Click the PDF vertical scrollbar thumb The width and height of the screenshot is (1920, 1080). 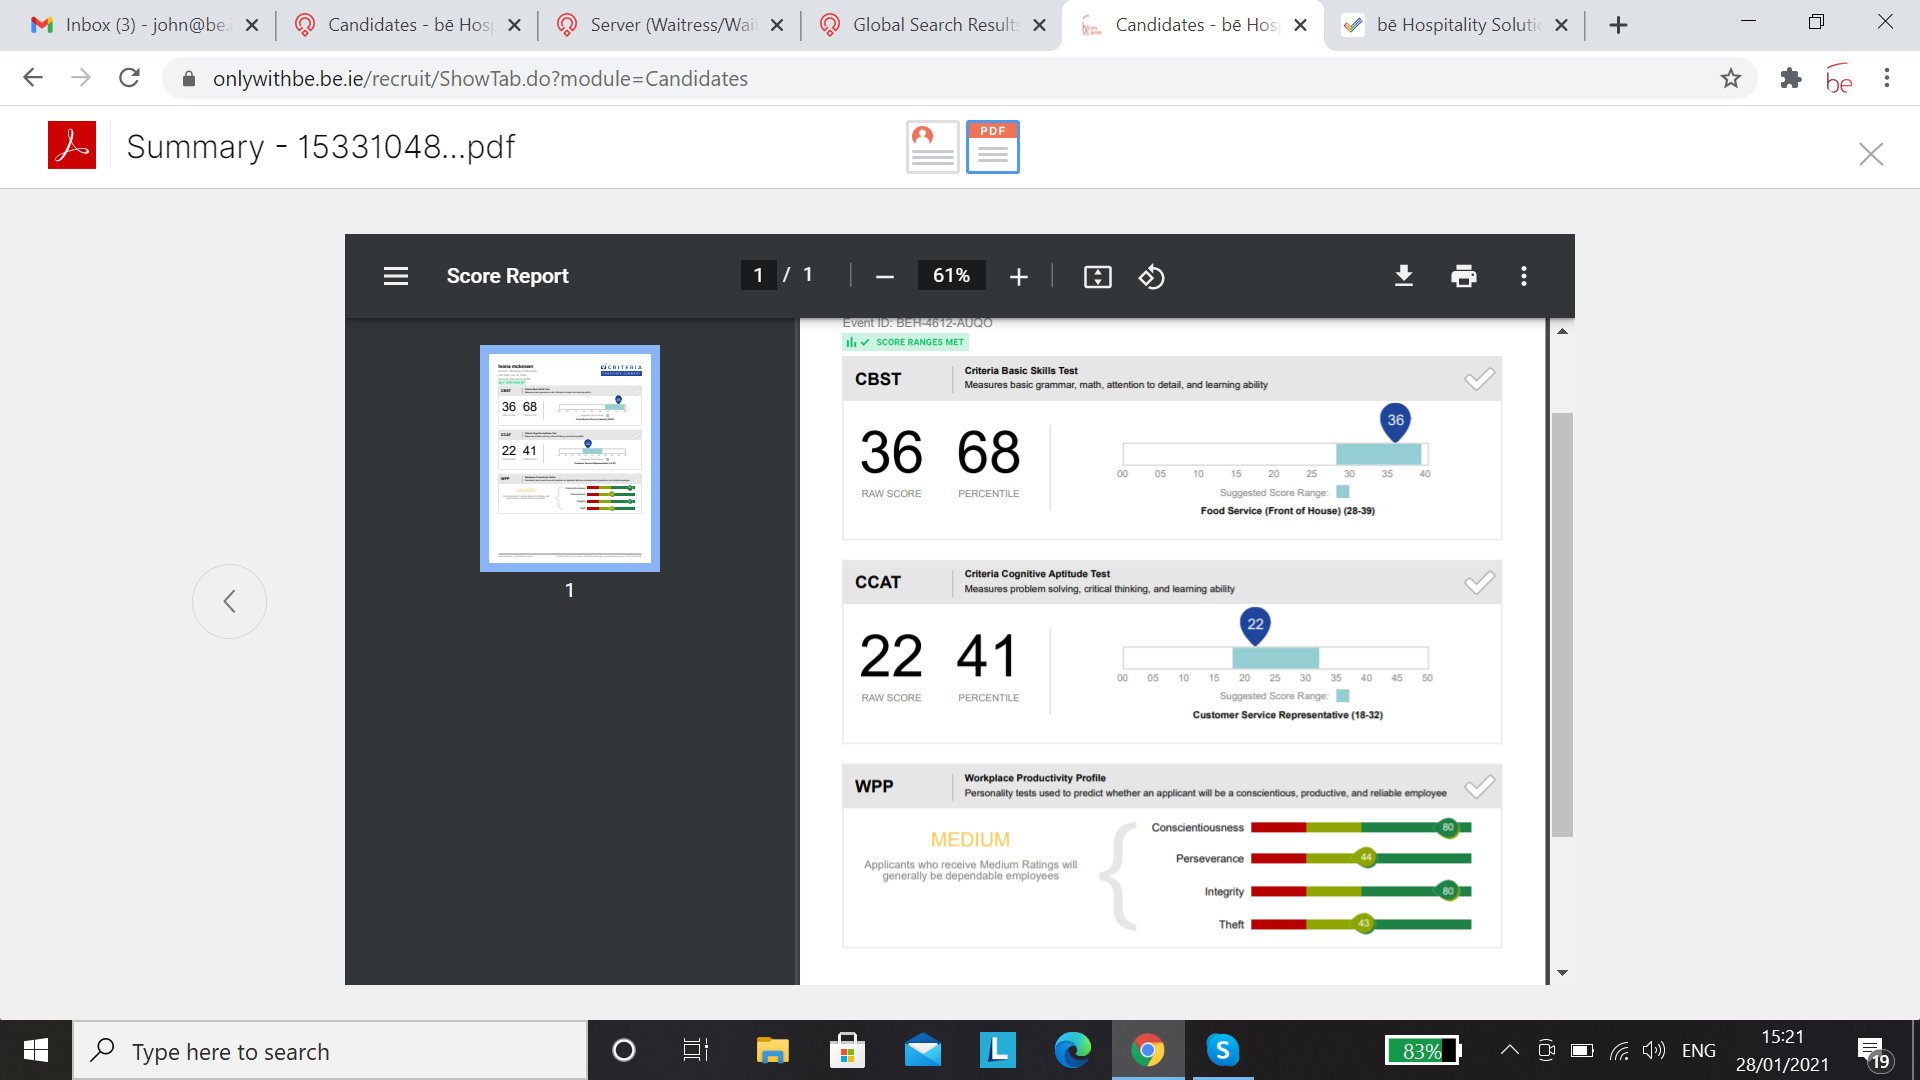coord(1562,624)
